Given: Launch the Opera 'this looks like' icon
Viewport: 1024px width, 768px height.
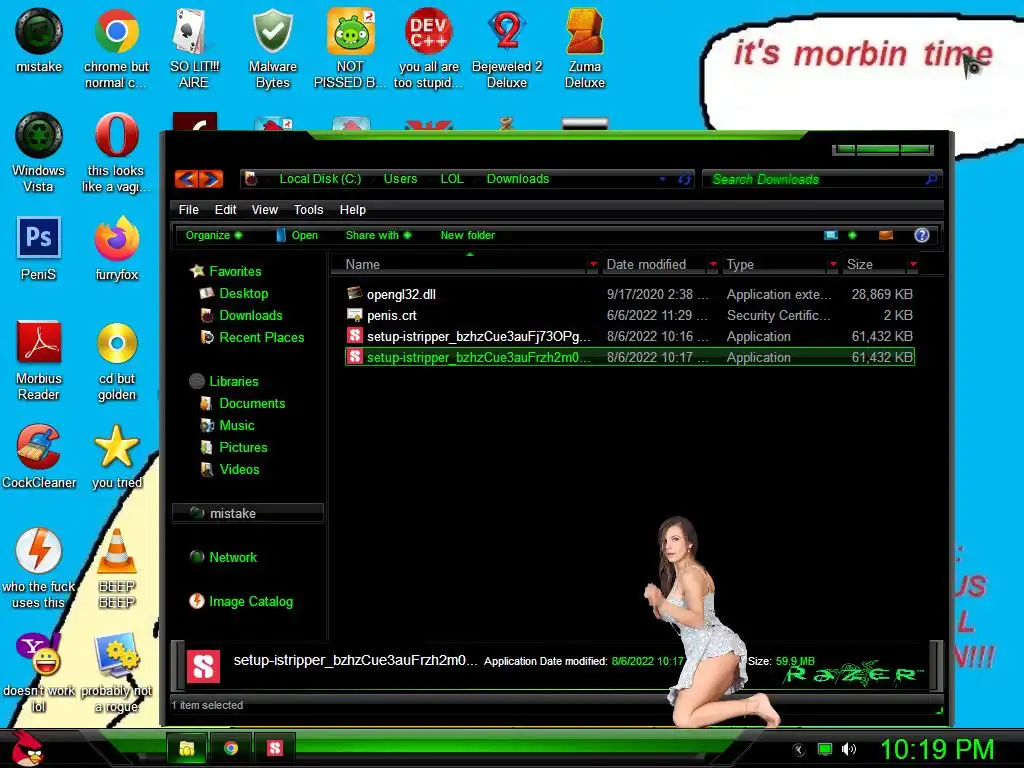Looking at the screenshot, I should coord(116,152).
